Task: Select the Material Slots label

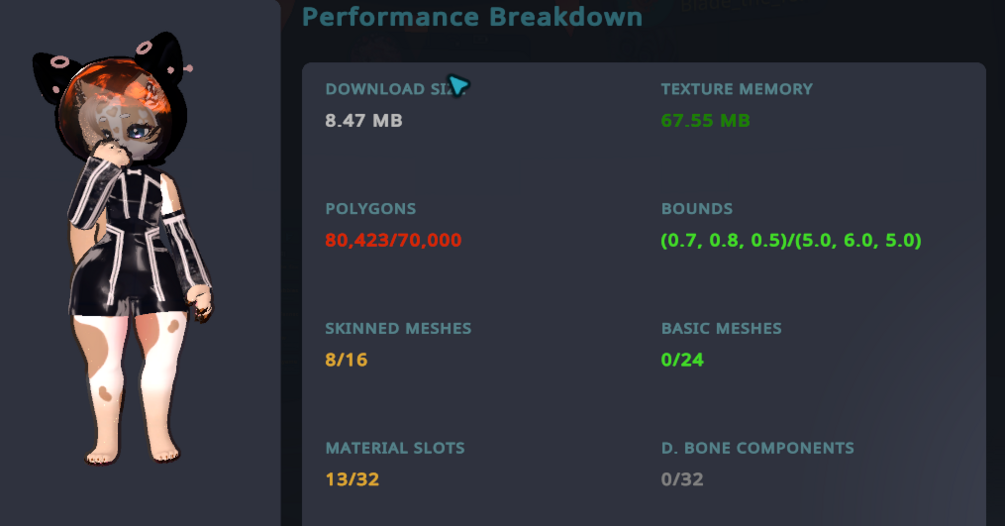Action: click(x=395, y=448)
